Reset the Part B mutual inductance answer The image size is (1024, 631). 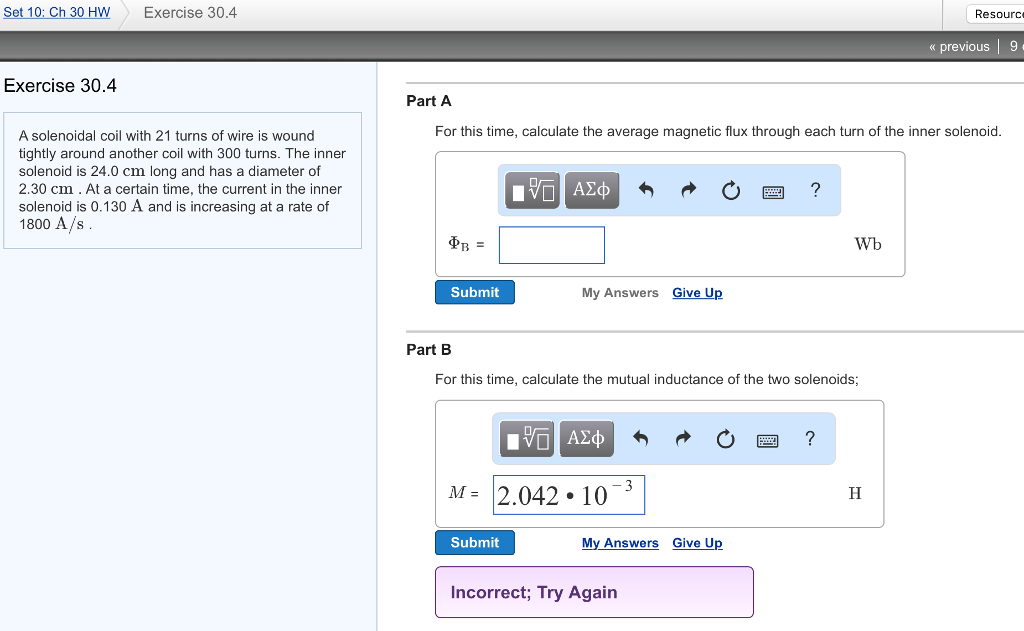[725, 438]
